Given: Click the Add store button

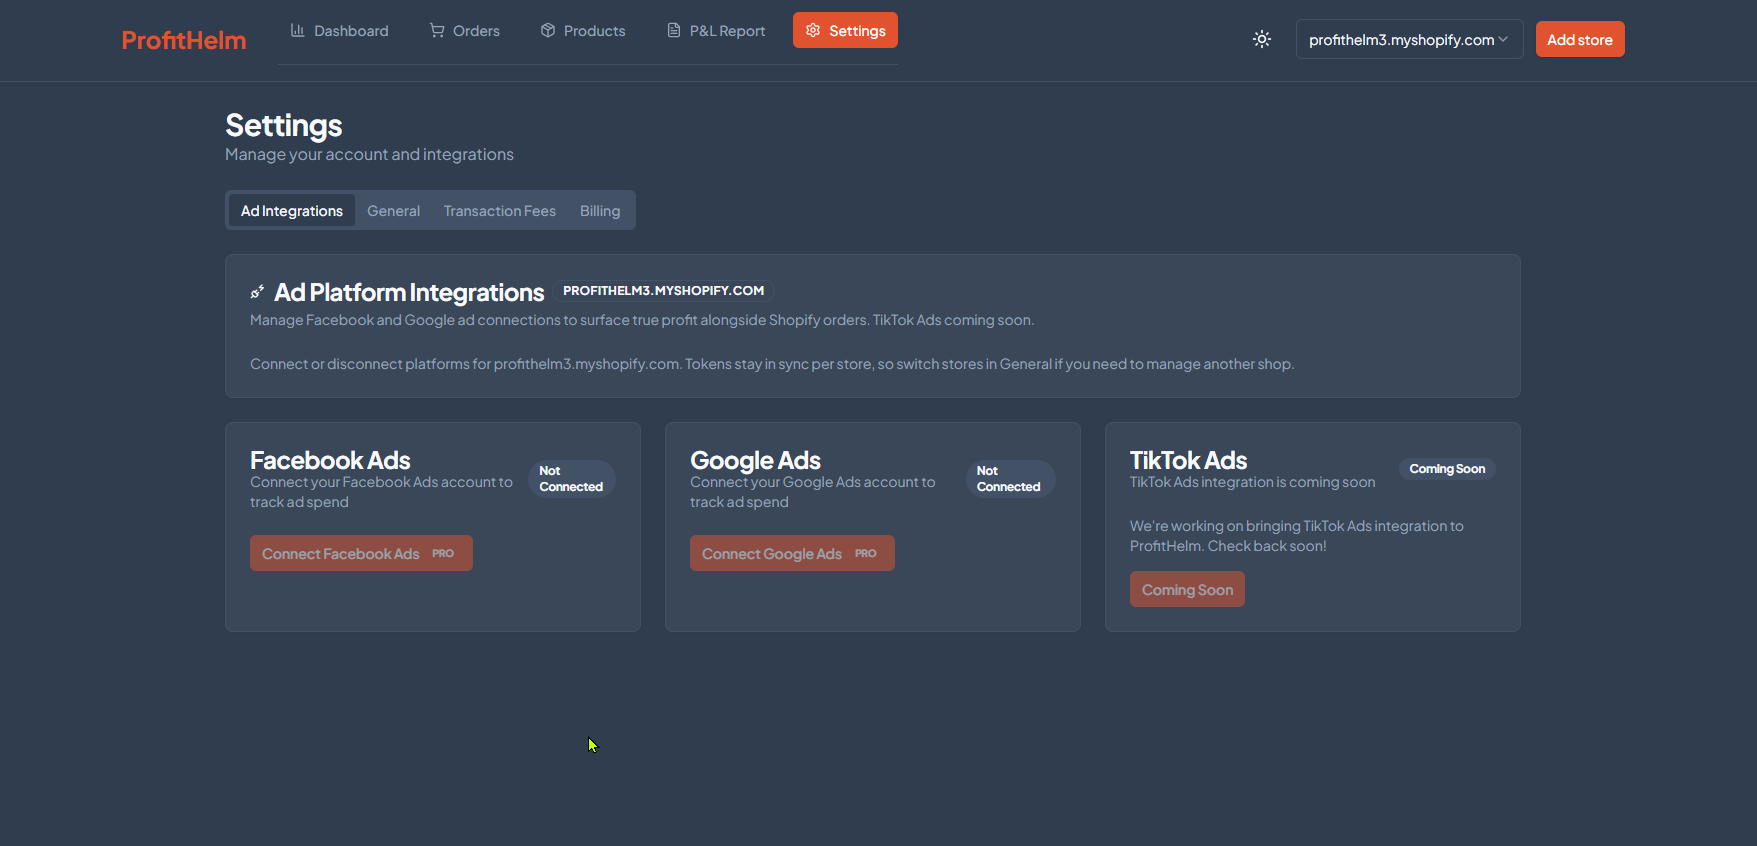Looking at the screenshot, I should click(1580, 39).
